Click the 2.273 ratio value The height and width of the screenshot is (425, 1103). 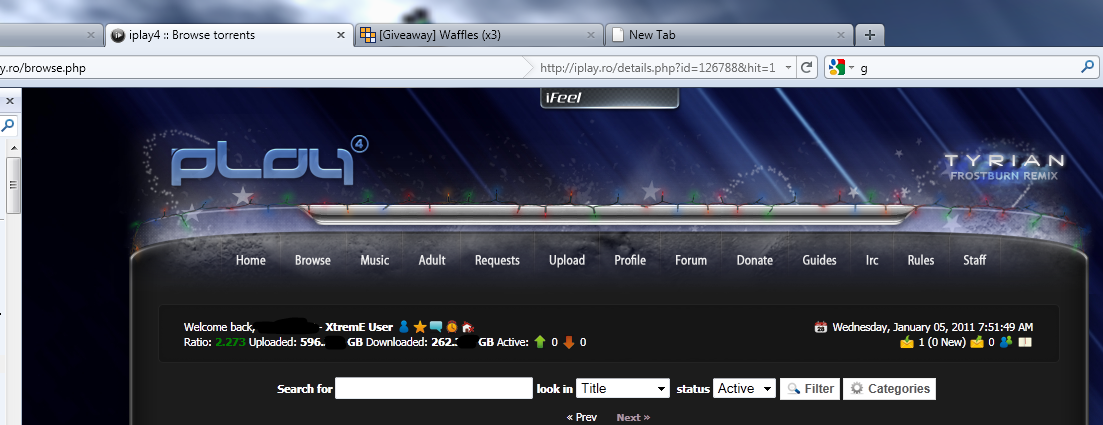(x=231, y=343)
